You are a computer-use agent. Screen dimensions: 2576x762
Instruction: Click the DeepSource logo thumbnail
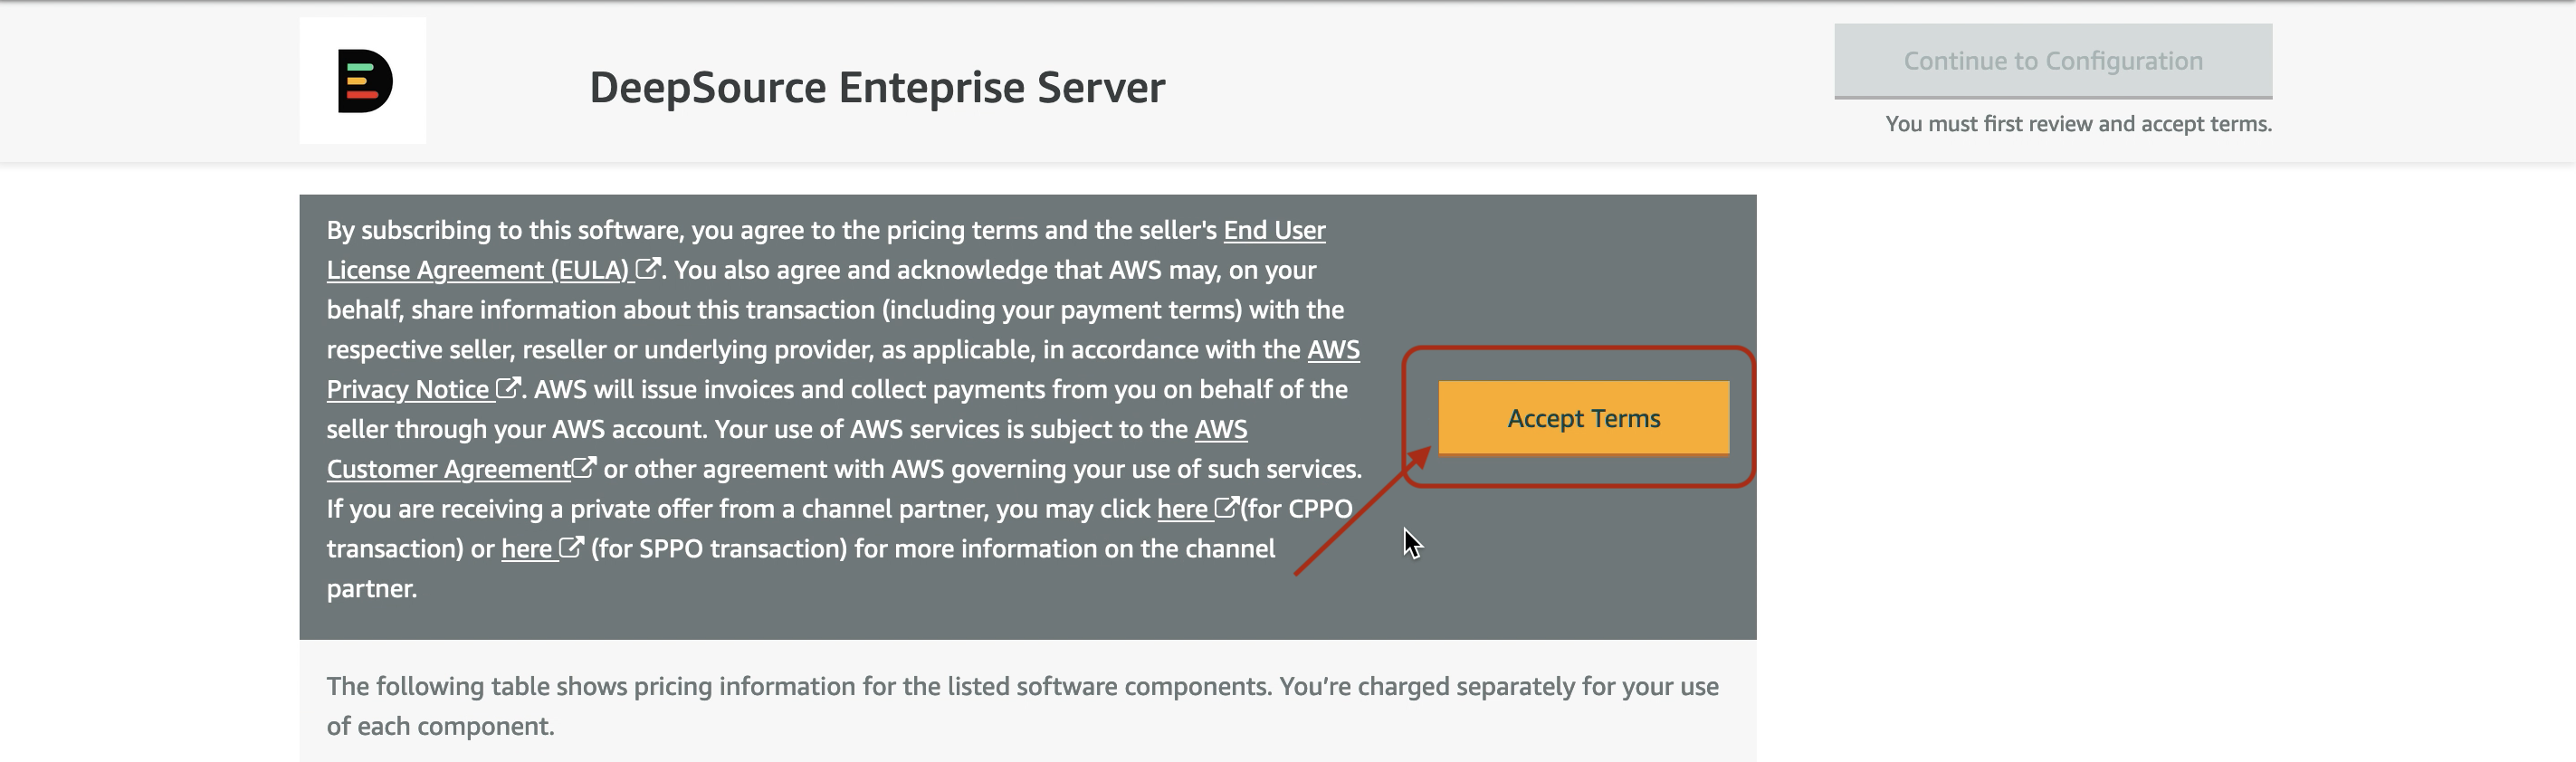tap(363, 81)
